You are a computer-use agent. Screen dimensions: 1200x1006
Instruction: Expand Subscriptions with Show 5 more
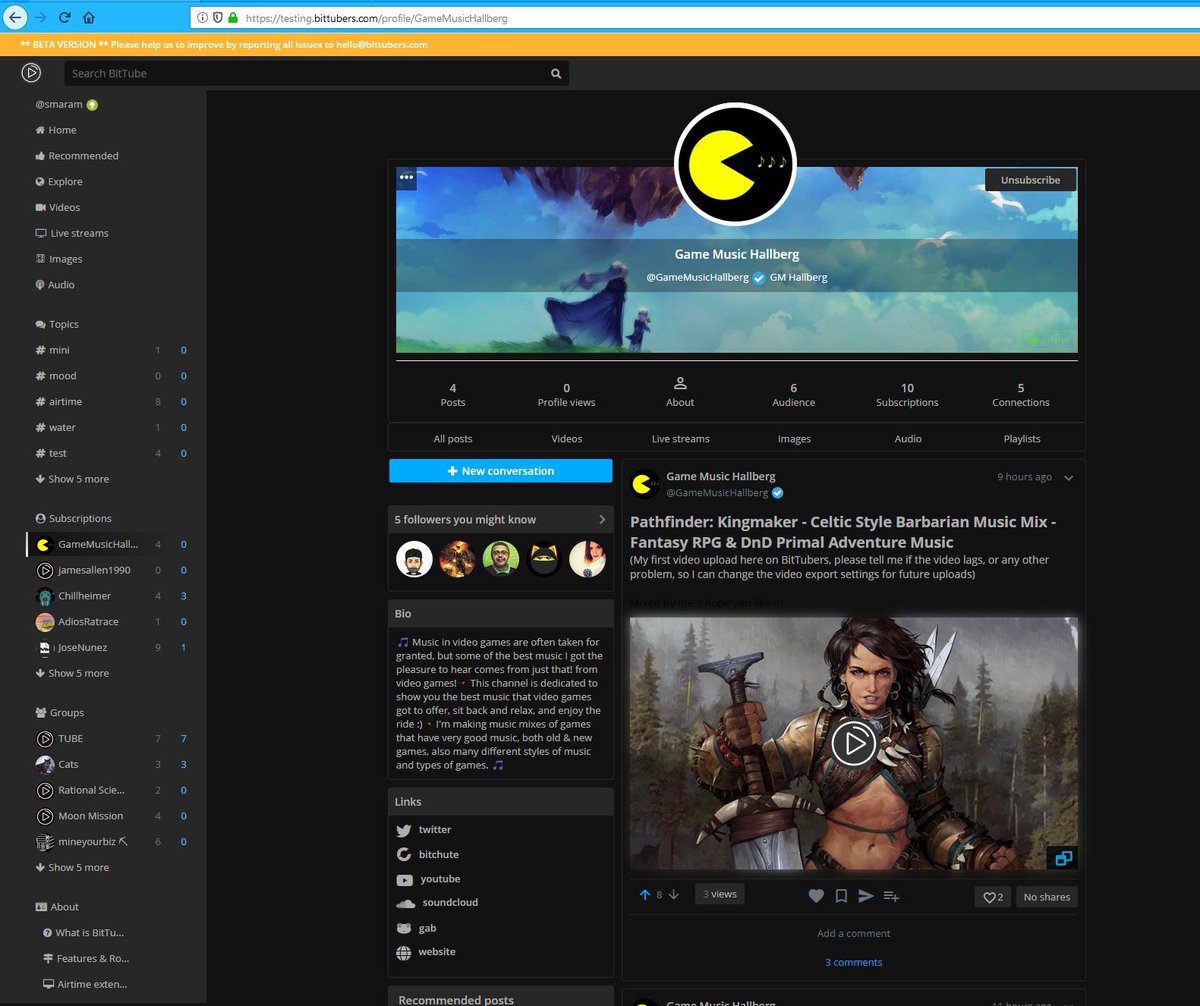(72, 673)
